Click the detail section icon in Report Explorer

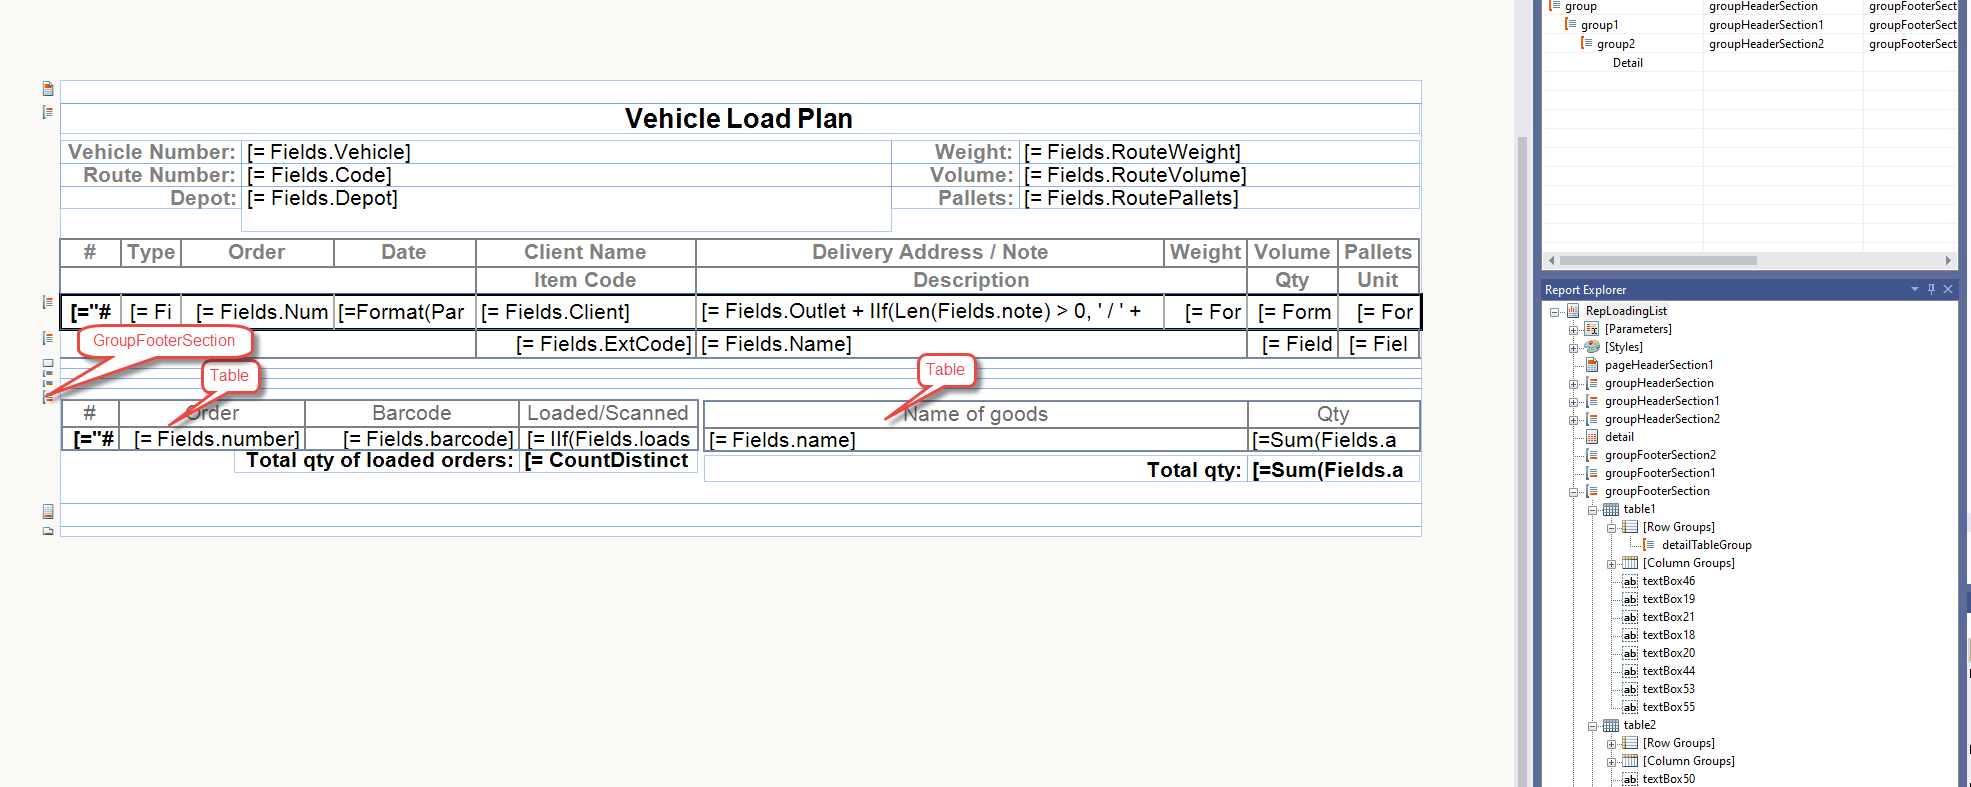click(1592, 437)
